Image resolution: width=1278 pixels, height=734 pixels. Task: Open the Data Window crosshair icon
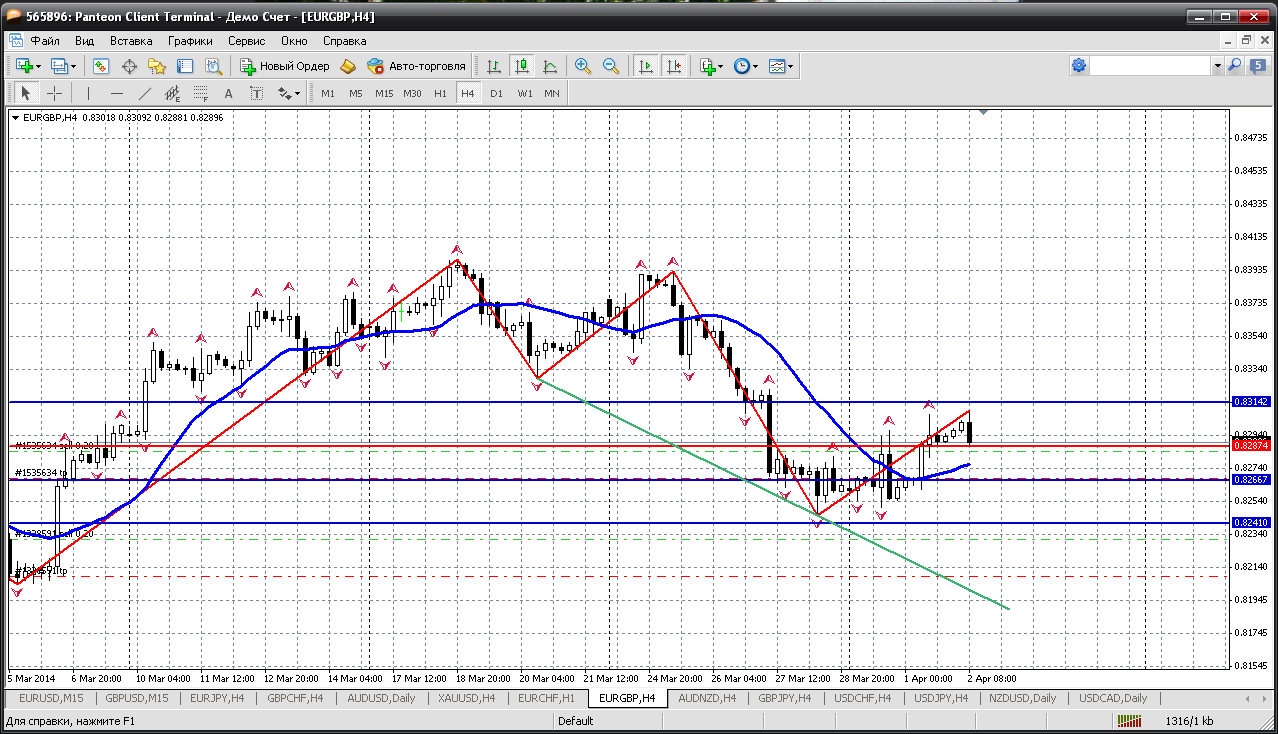pos(129,66)
